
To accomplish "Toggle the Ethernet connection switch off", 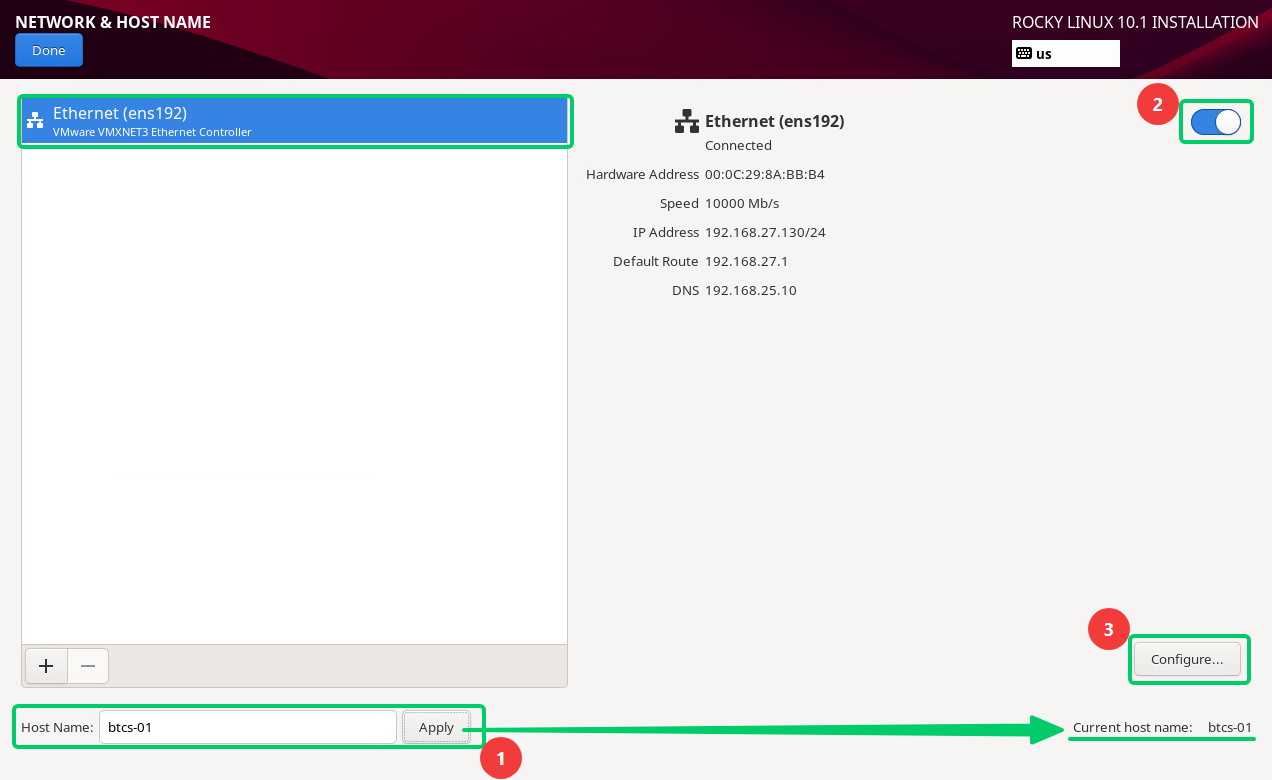I will click(1215, 122).
